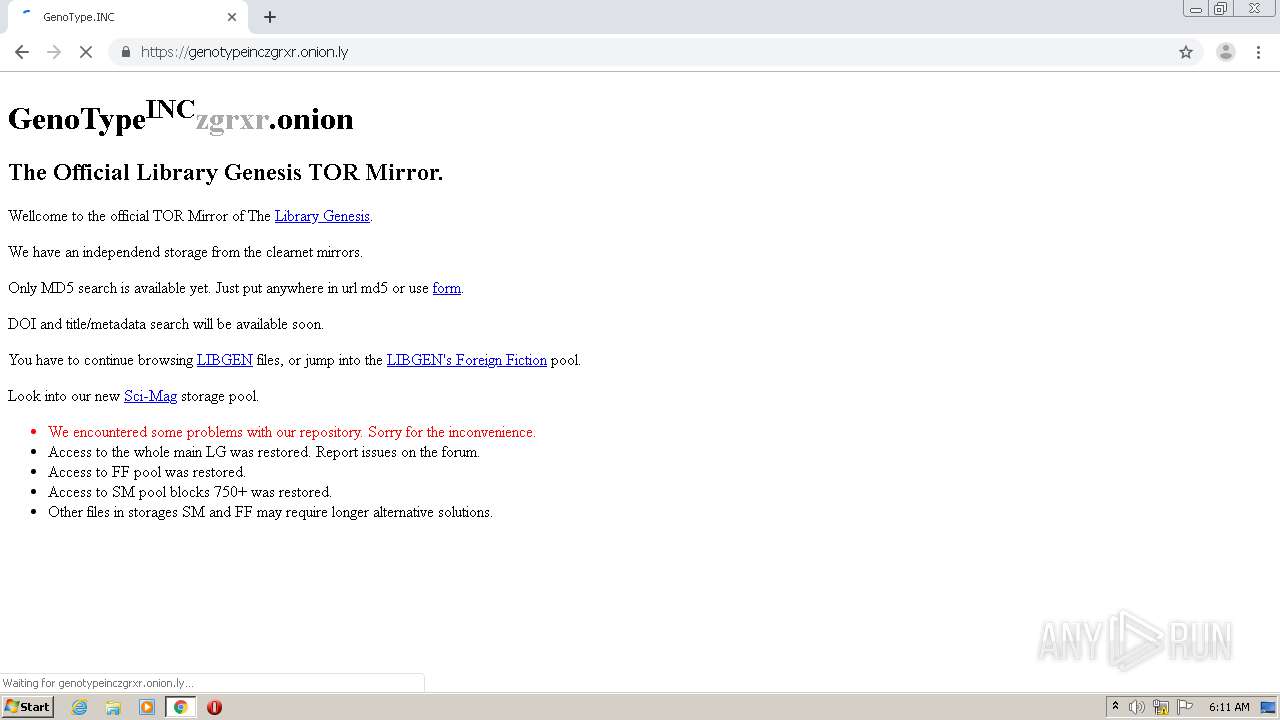Click 'DOI and title/metadata search' sentence

[x=166, y=324]
